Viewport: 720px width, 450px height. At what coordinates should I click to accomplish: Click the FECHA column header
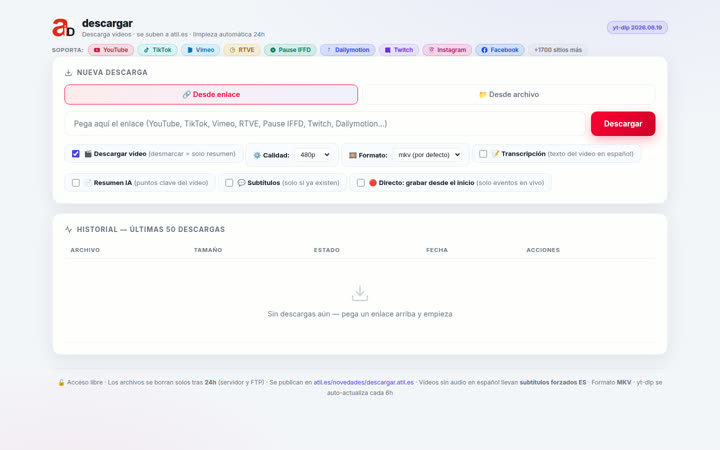[x=437, y=250]
